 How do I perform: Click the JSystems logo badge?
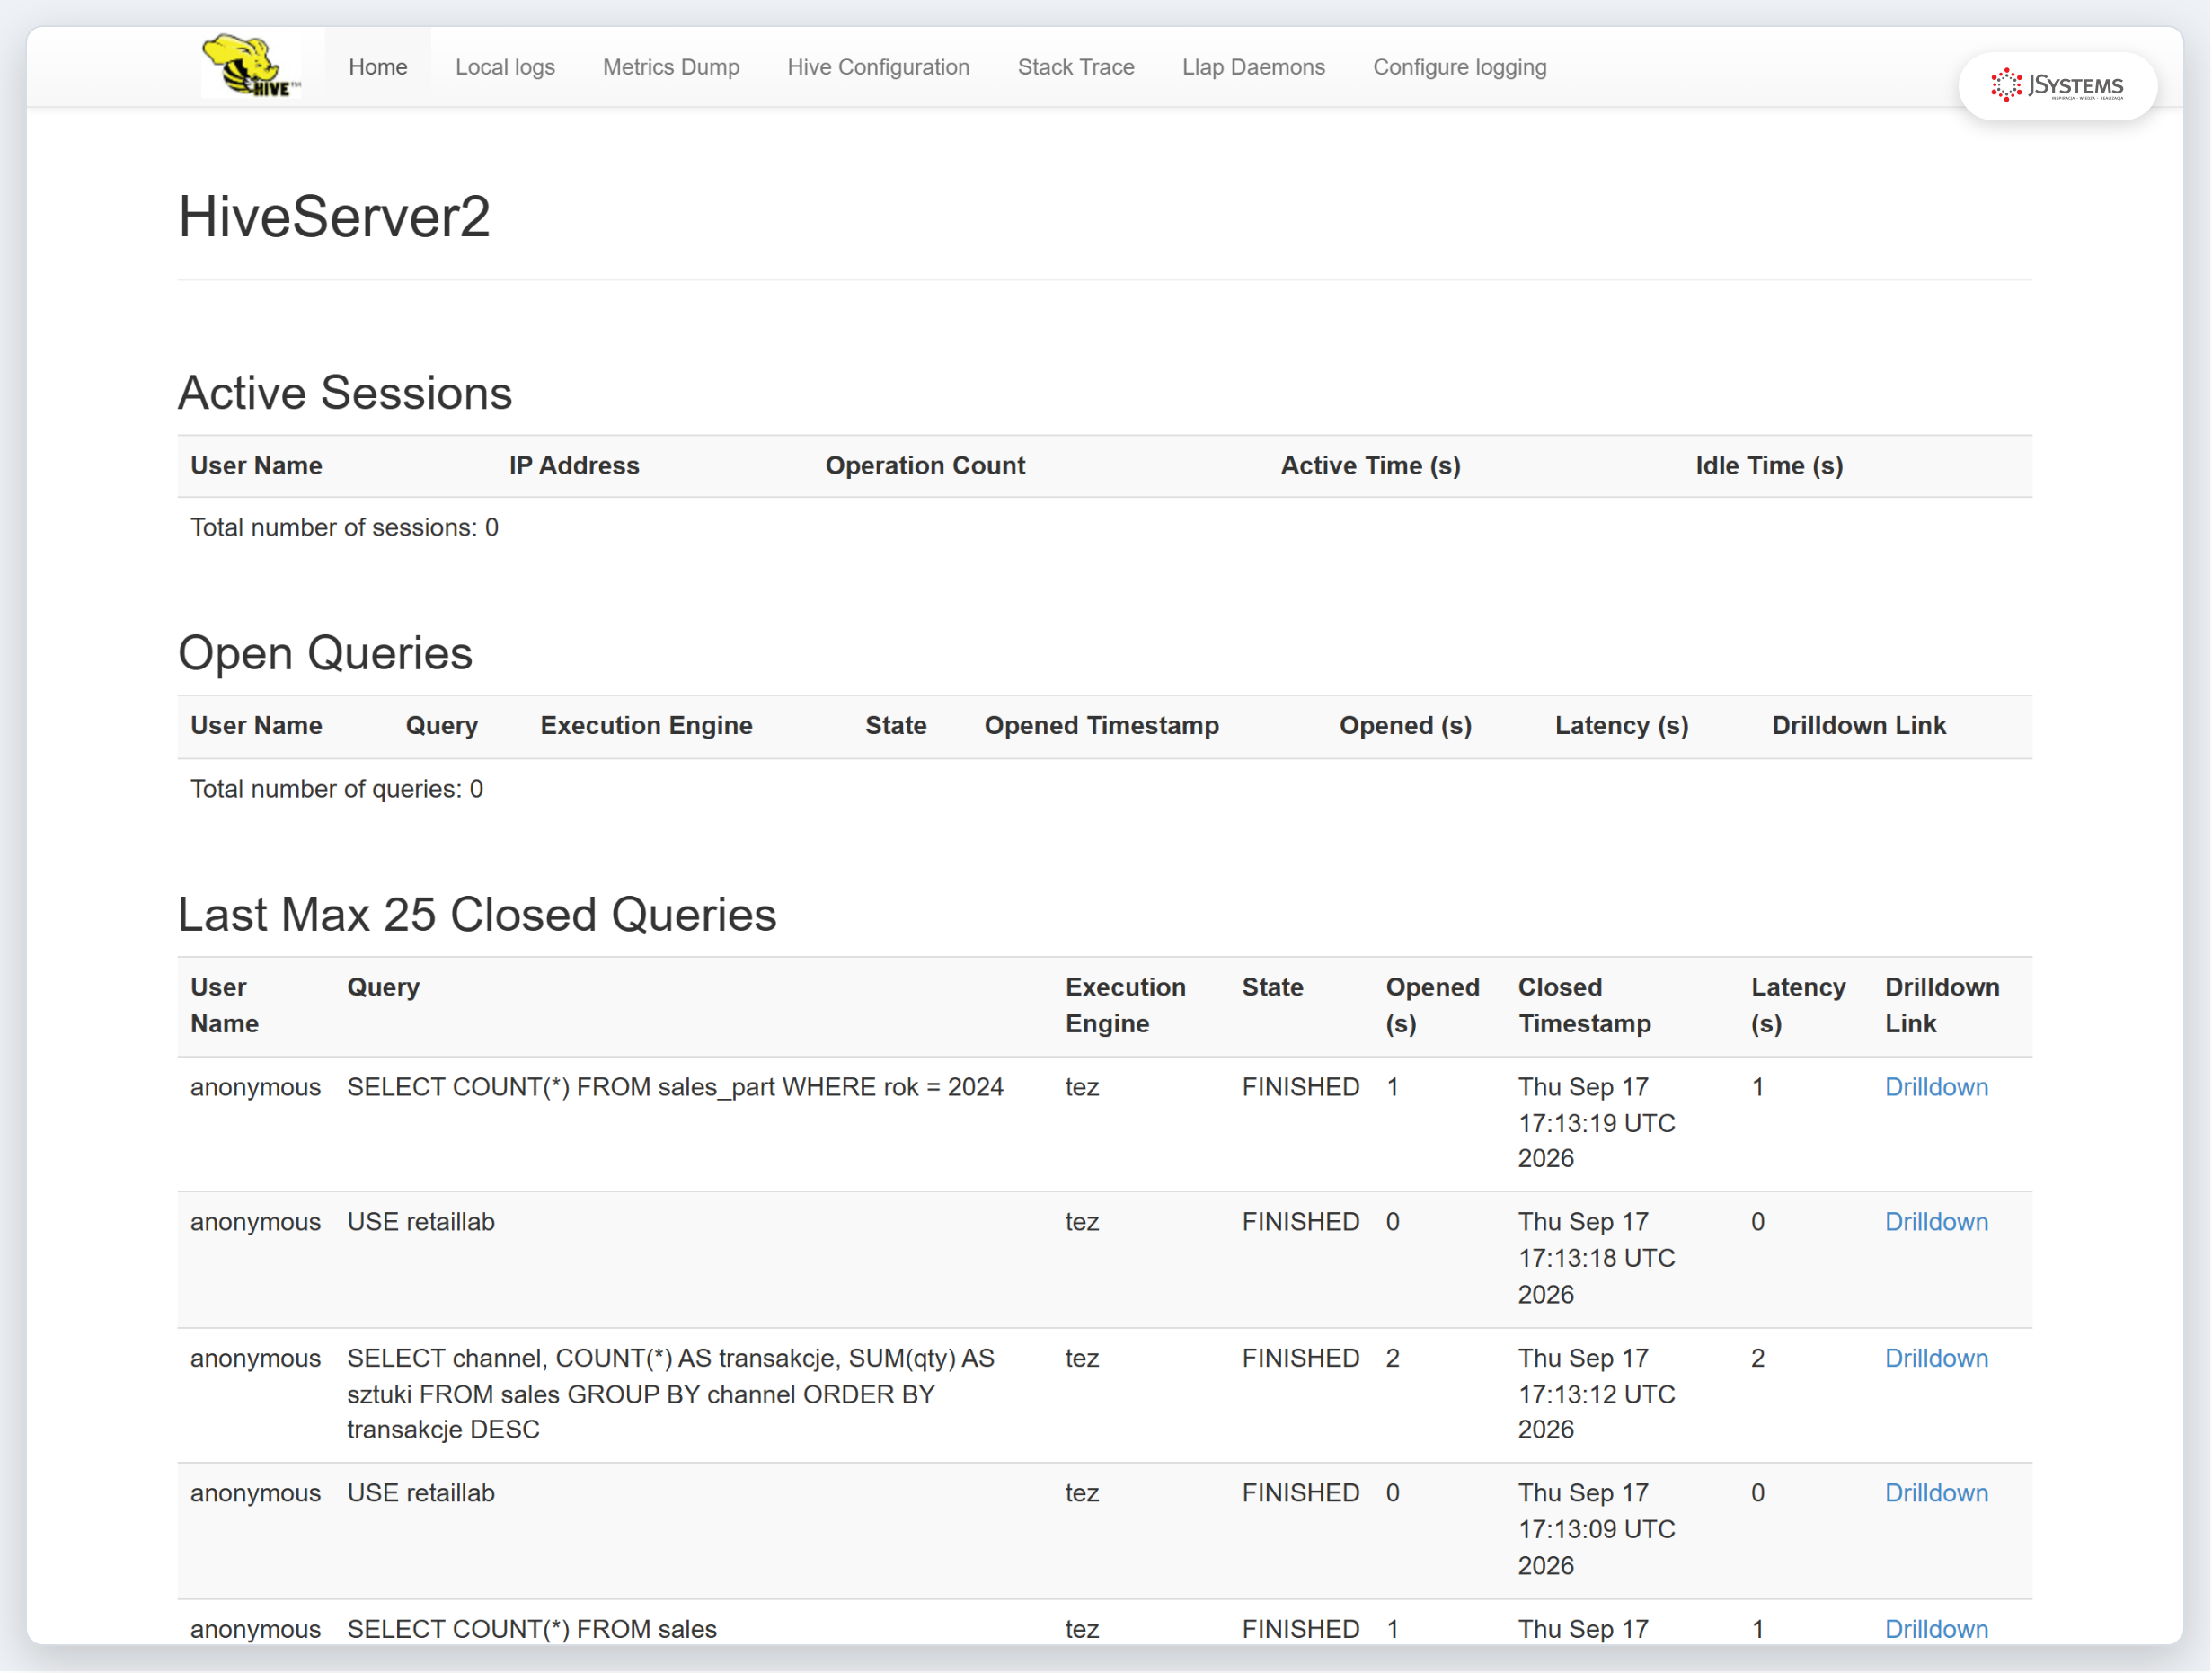pos(2057,86)
